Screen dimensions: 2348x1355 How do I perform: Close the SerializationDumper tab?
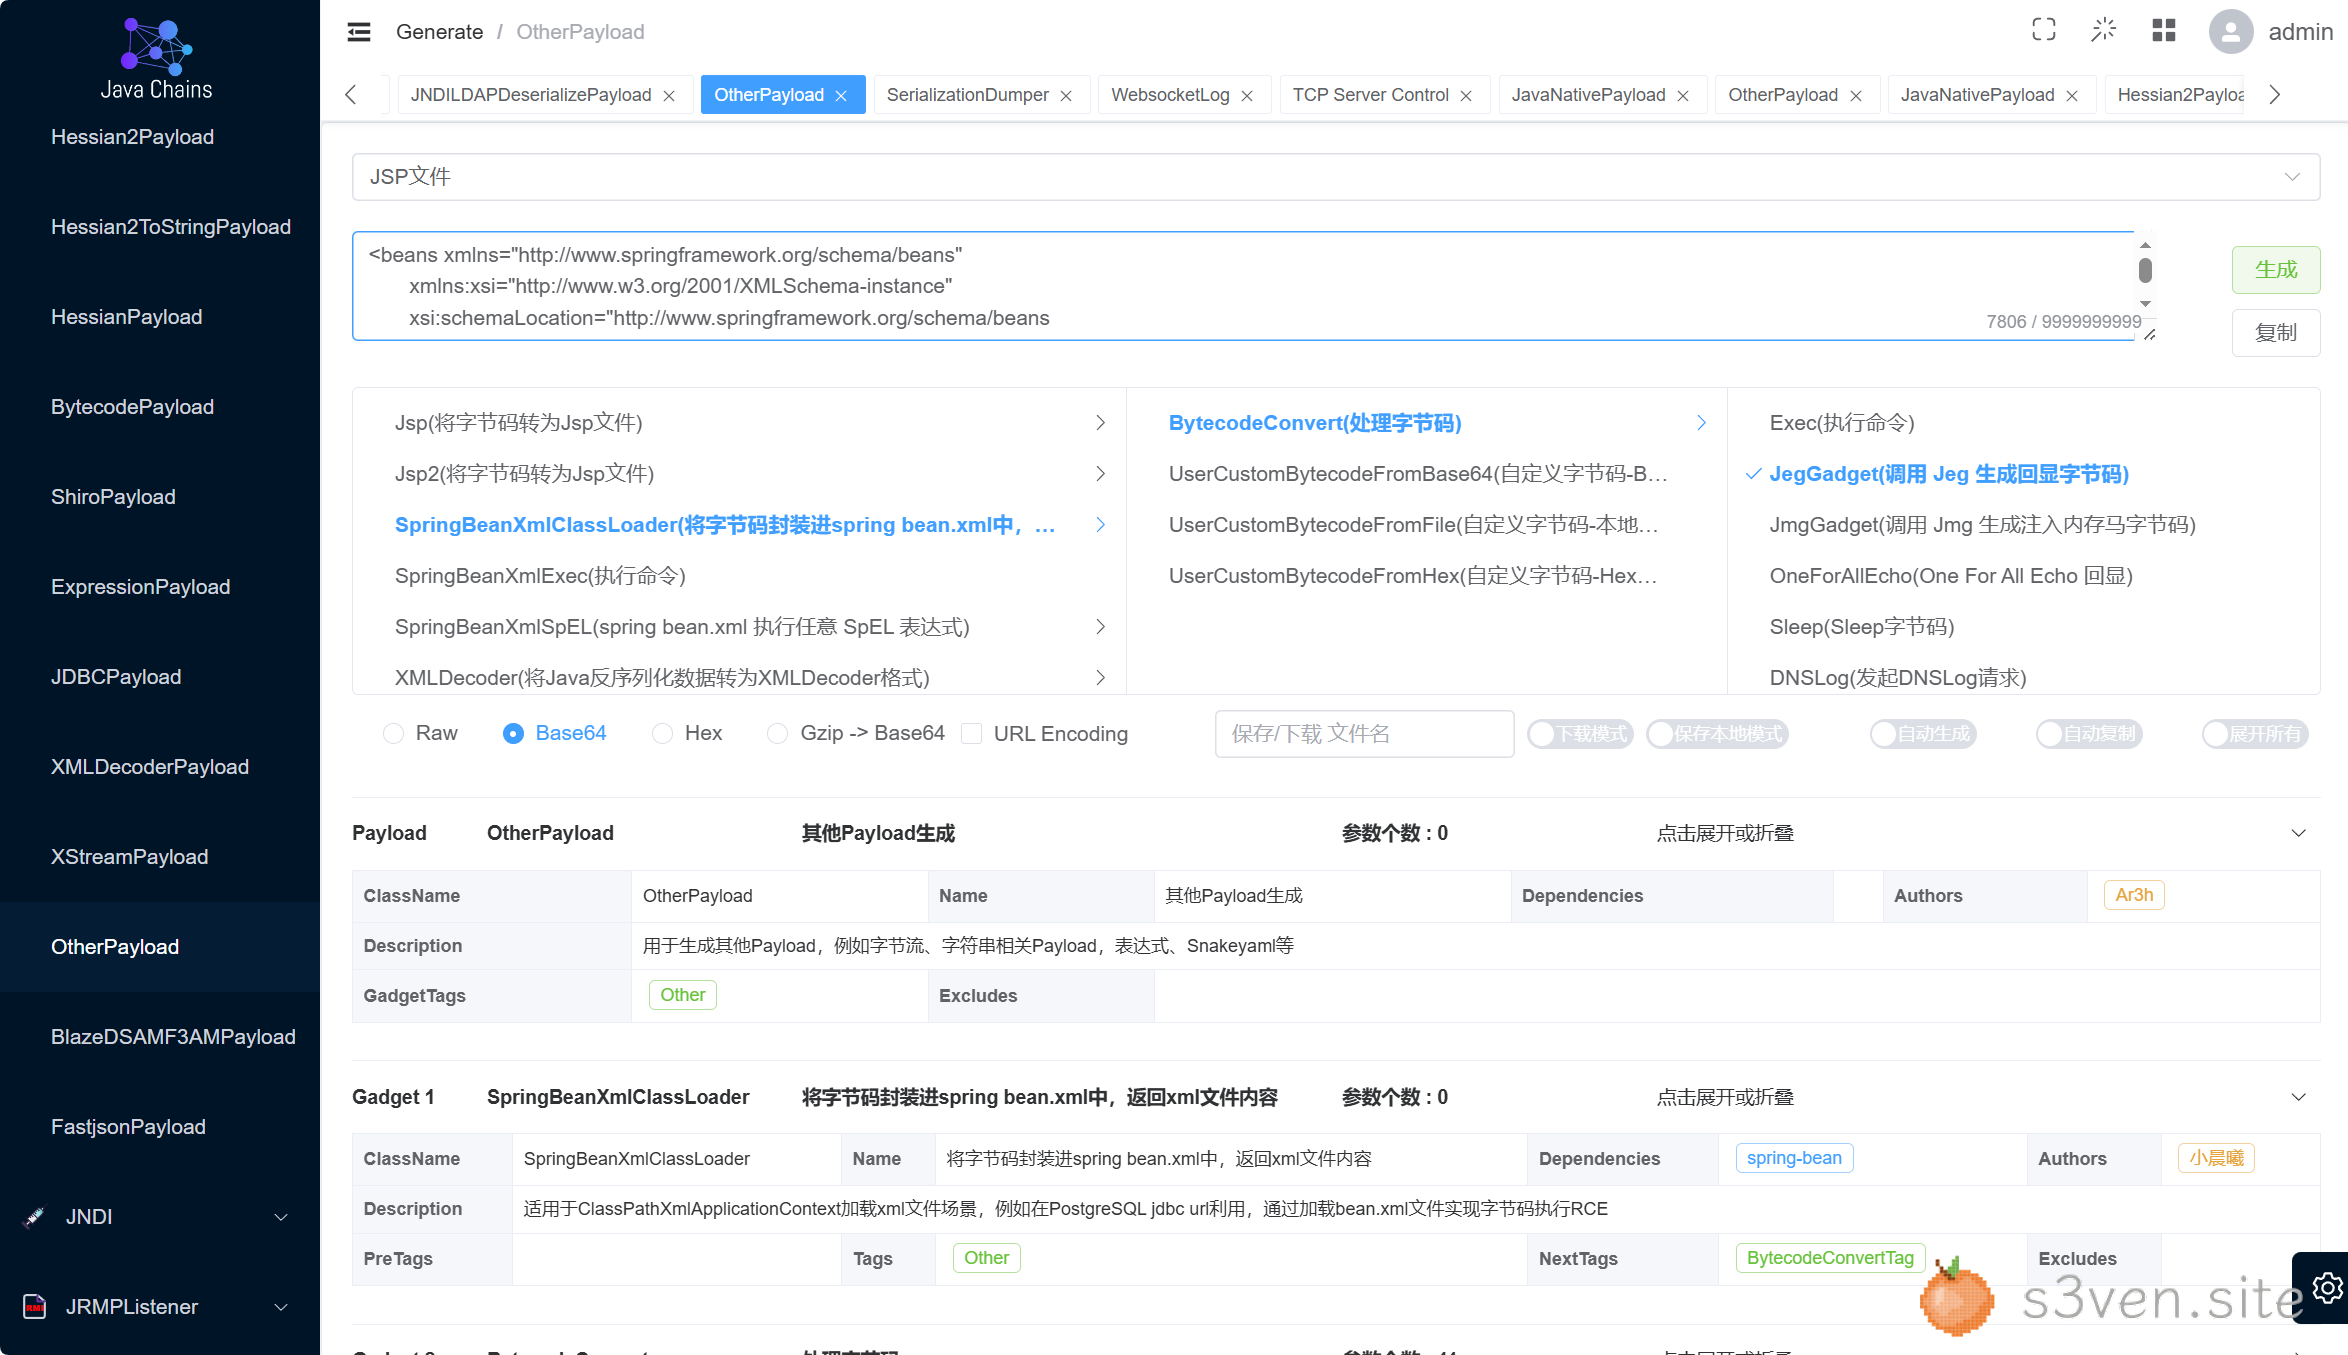point(1067,96)
